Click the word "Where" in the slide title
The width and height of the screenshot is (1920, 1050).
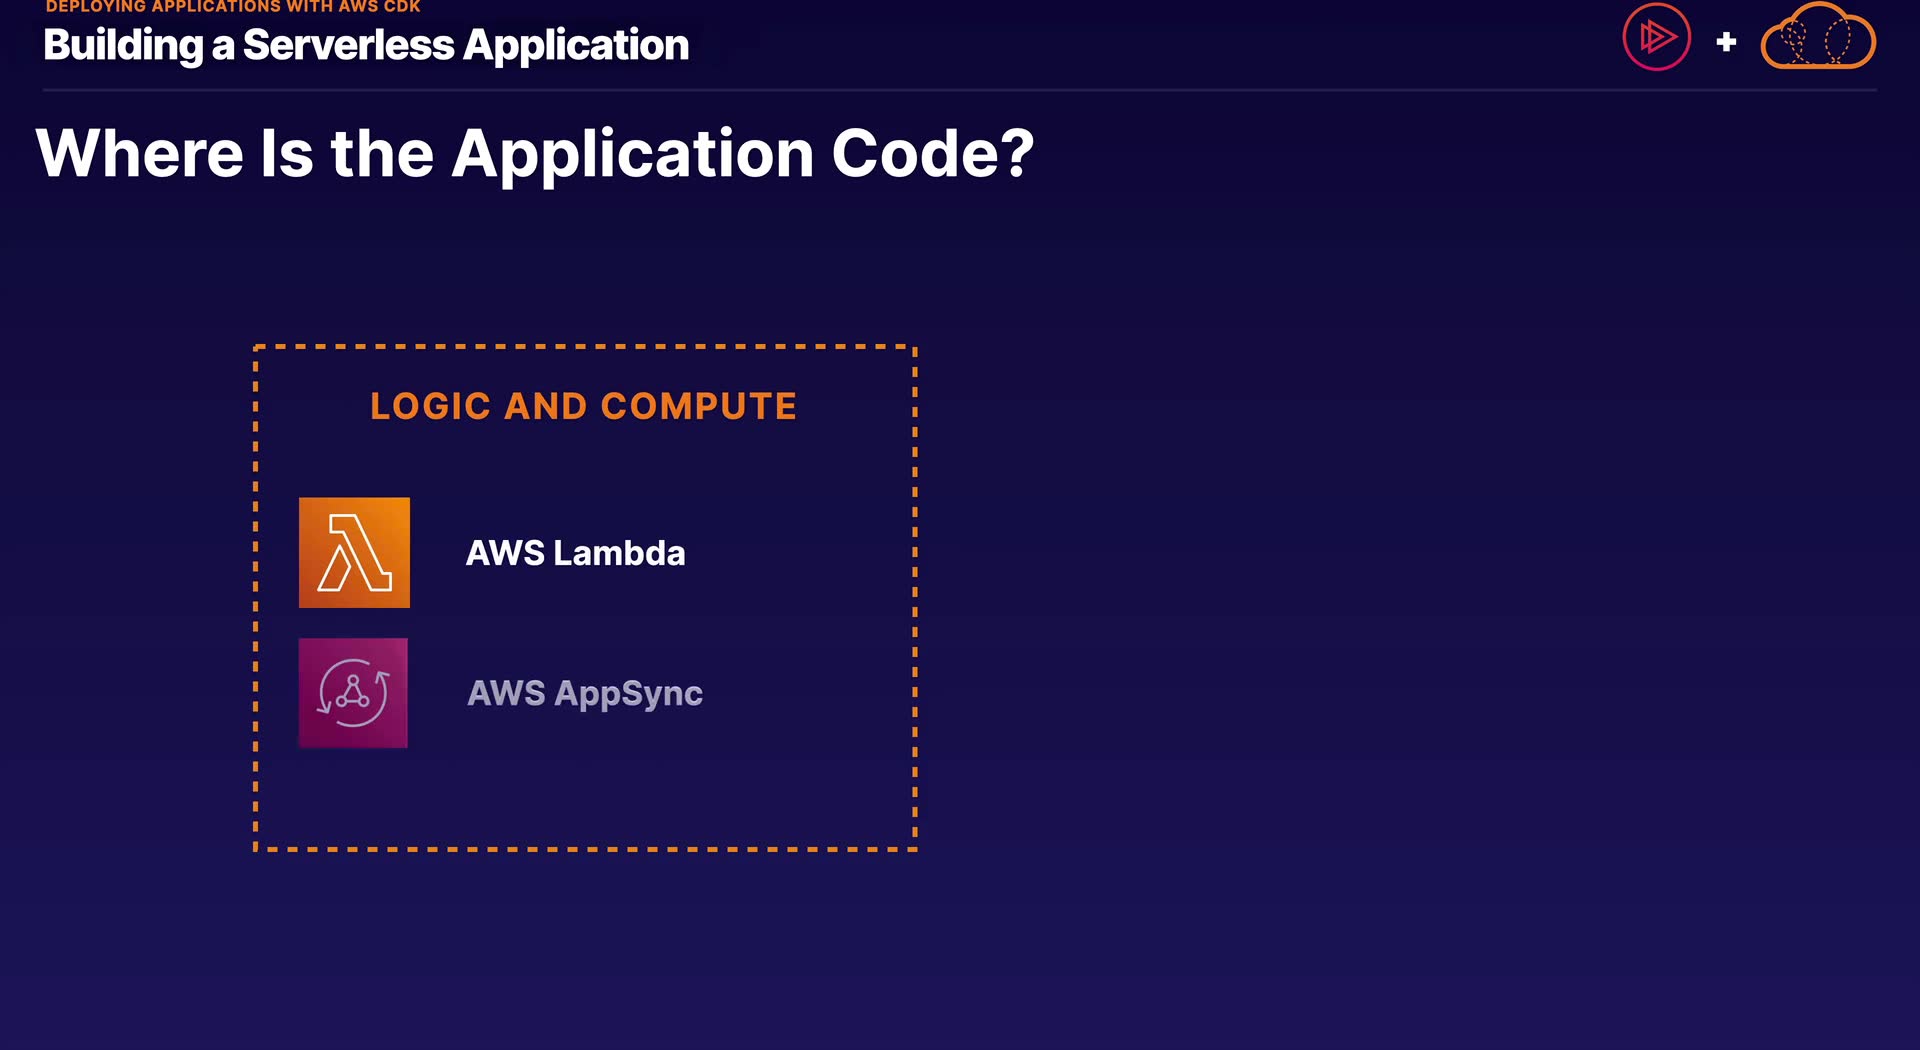139,154
